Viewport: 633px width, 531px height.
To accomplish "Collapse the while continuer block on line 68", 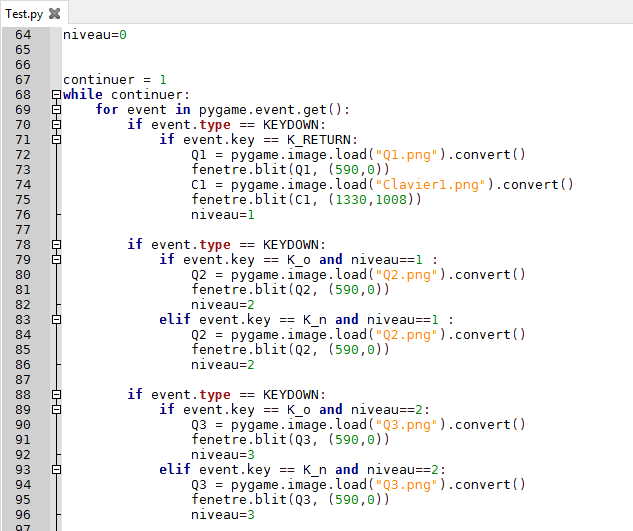I will 57,95.
